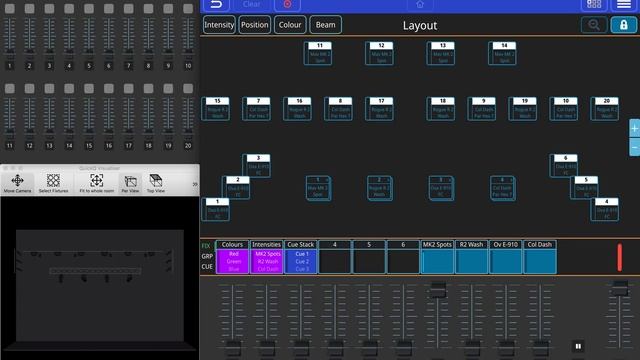Open the Position tab
This screenshot has height=360, width=640.
point(255,24)
